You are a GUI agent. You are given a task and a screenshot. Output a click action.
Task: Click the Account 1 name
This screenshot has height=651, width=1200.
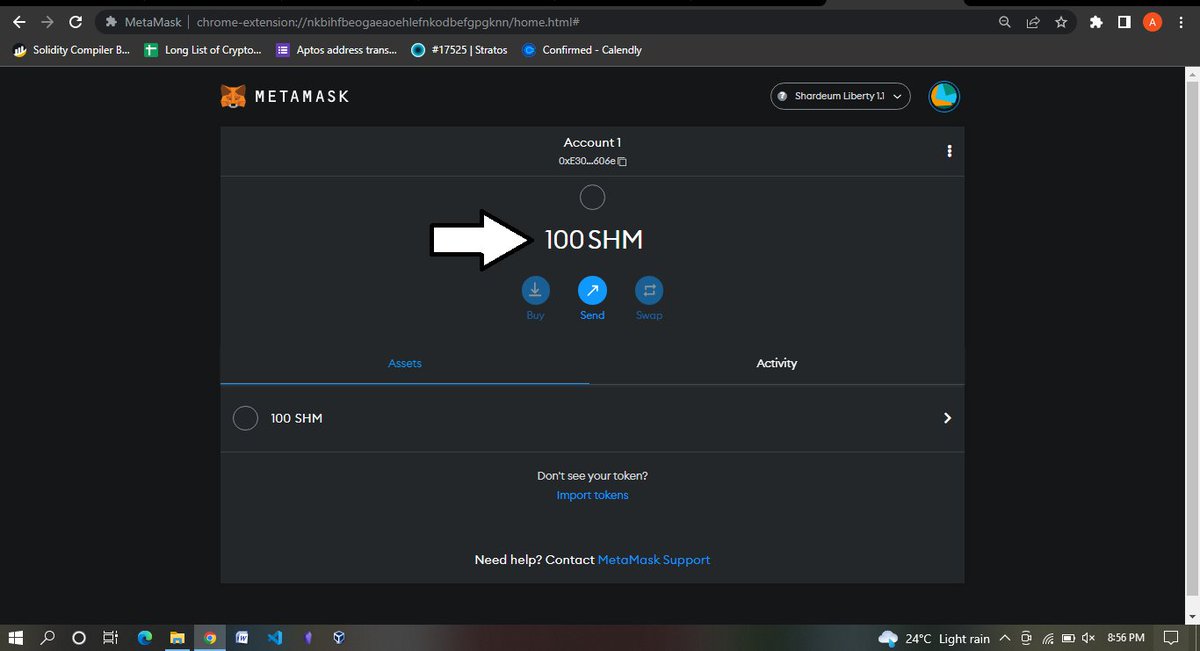point(592,143)
